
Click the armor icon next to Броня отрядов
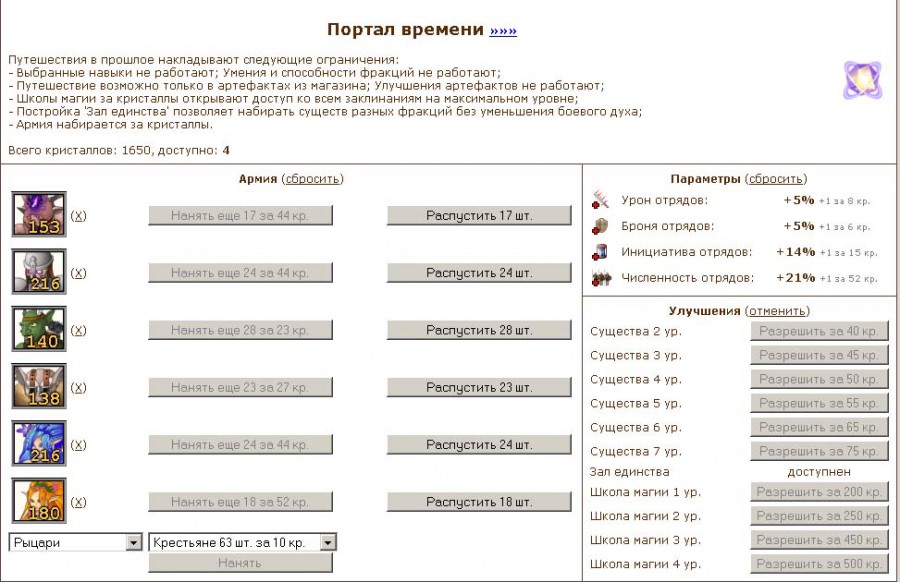(x=600, y=225)
